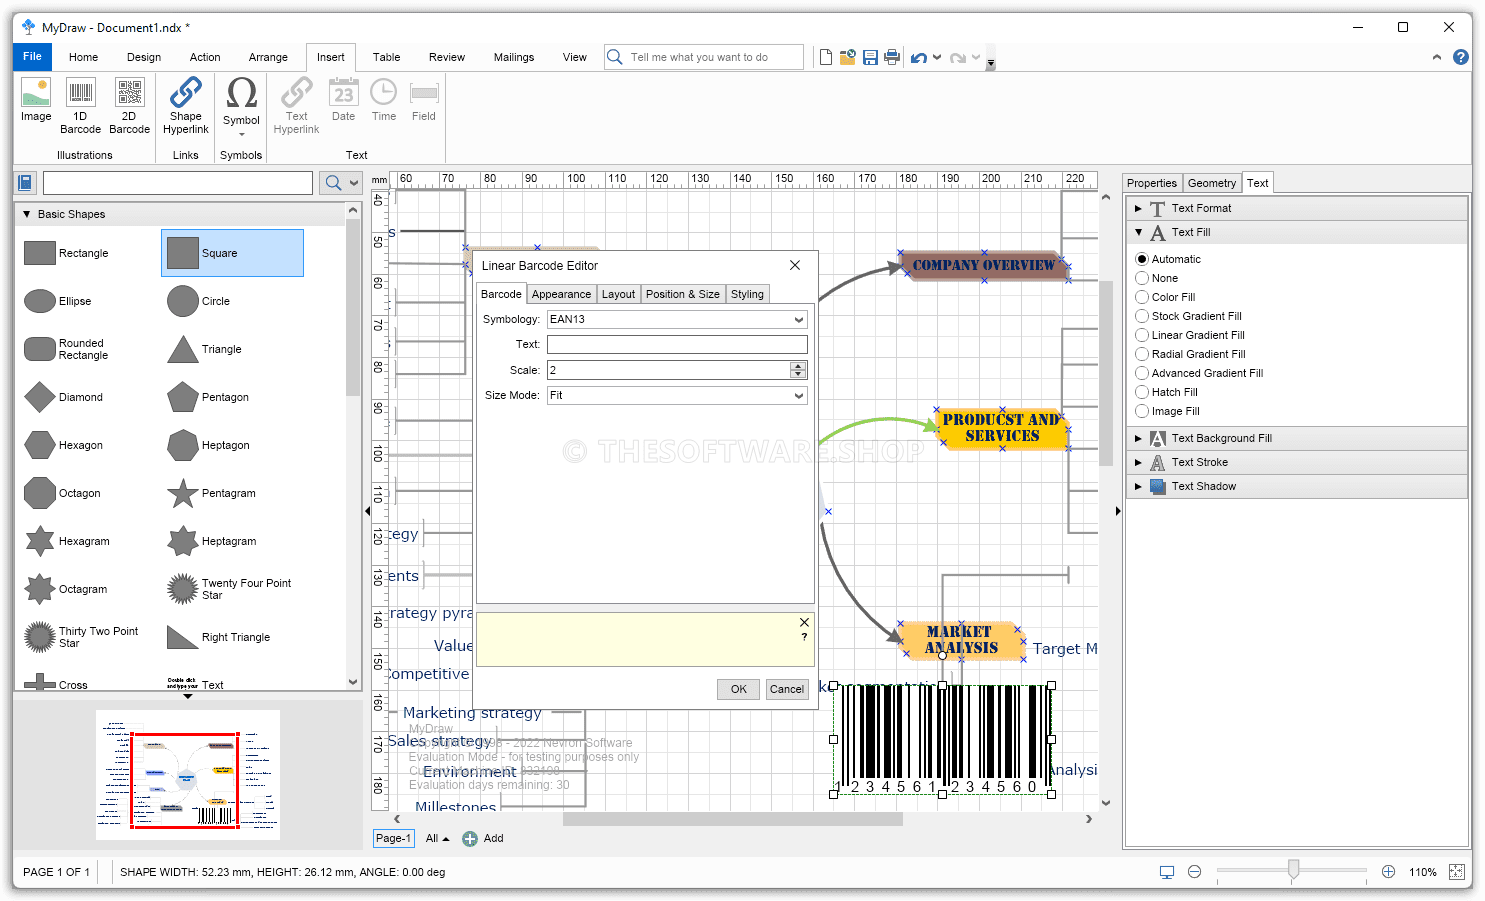Insert a 2D Barcode
This screenshot has width=1485, height=901.
(129, 106)
